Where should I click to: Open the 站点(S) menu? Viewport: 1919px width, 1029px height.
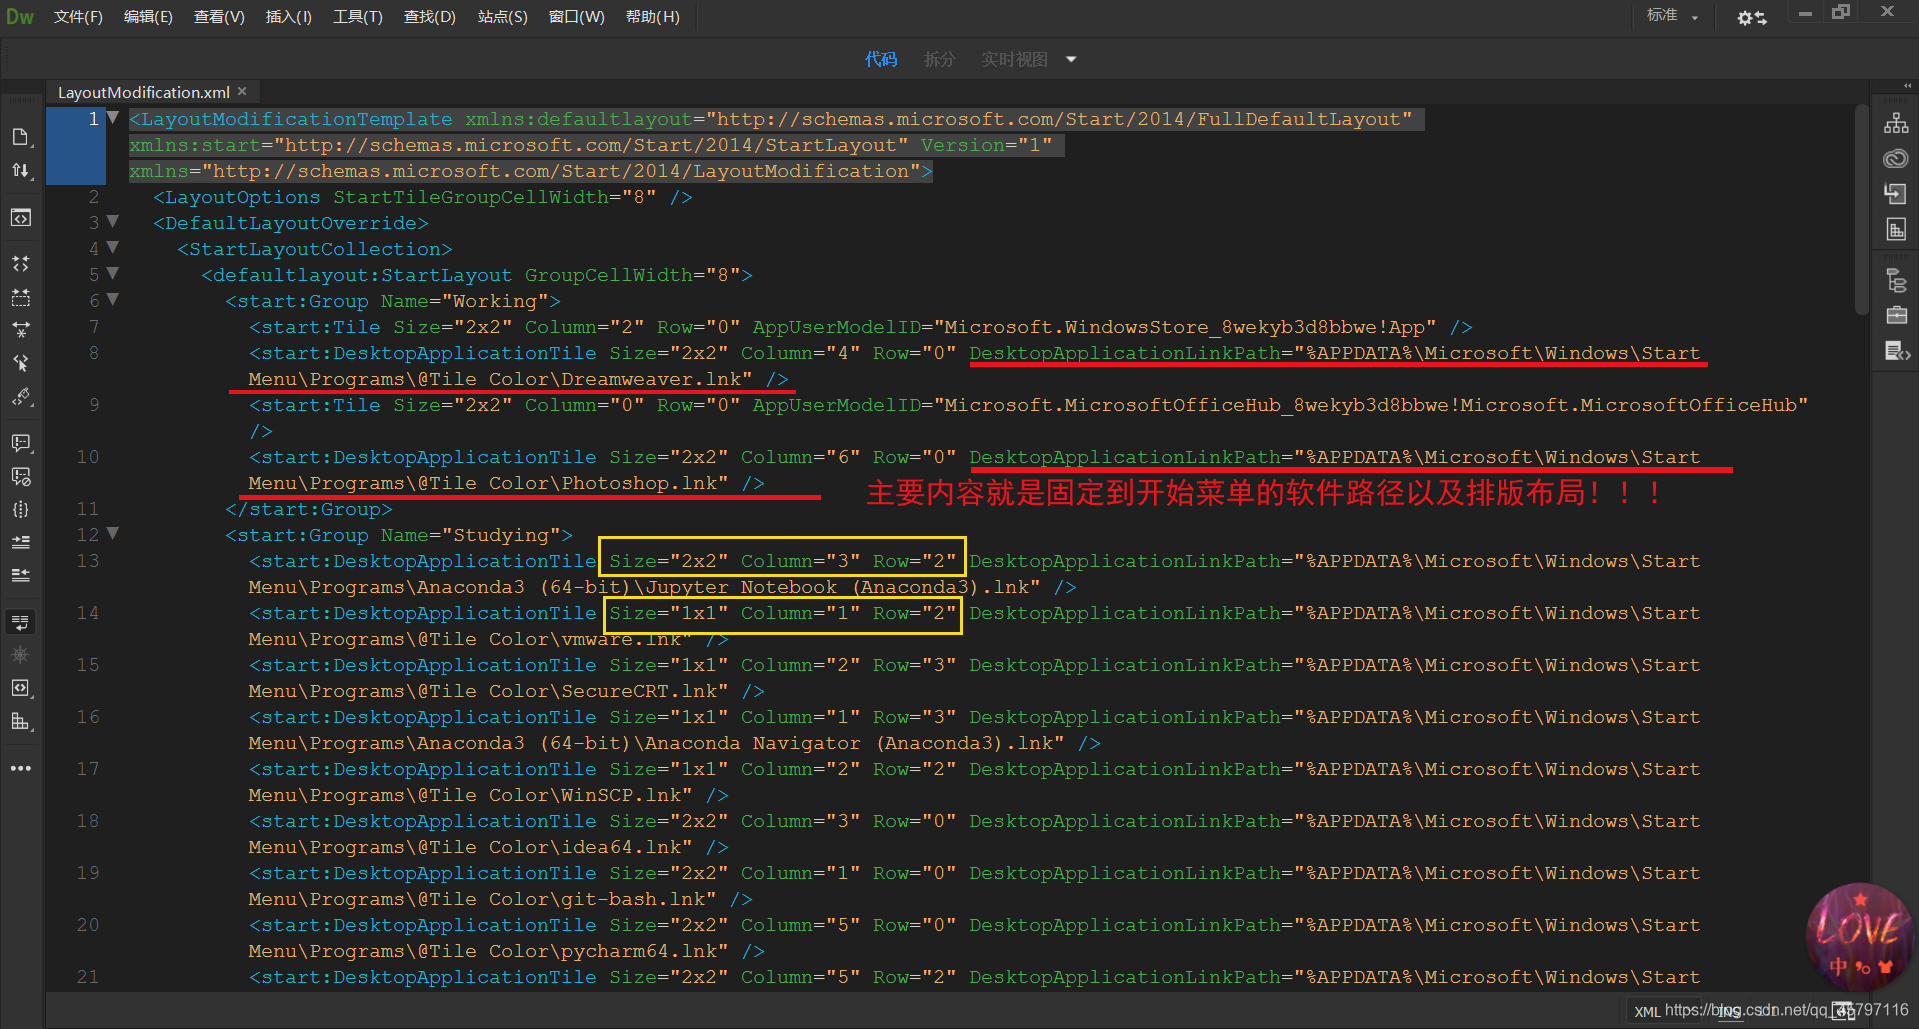(502, 17)
